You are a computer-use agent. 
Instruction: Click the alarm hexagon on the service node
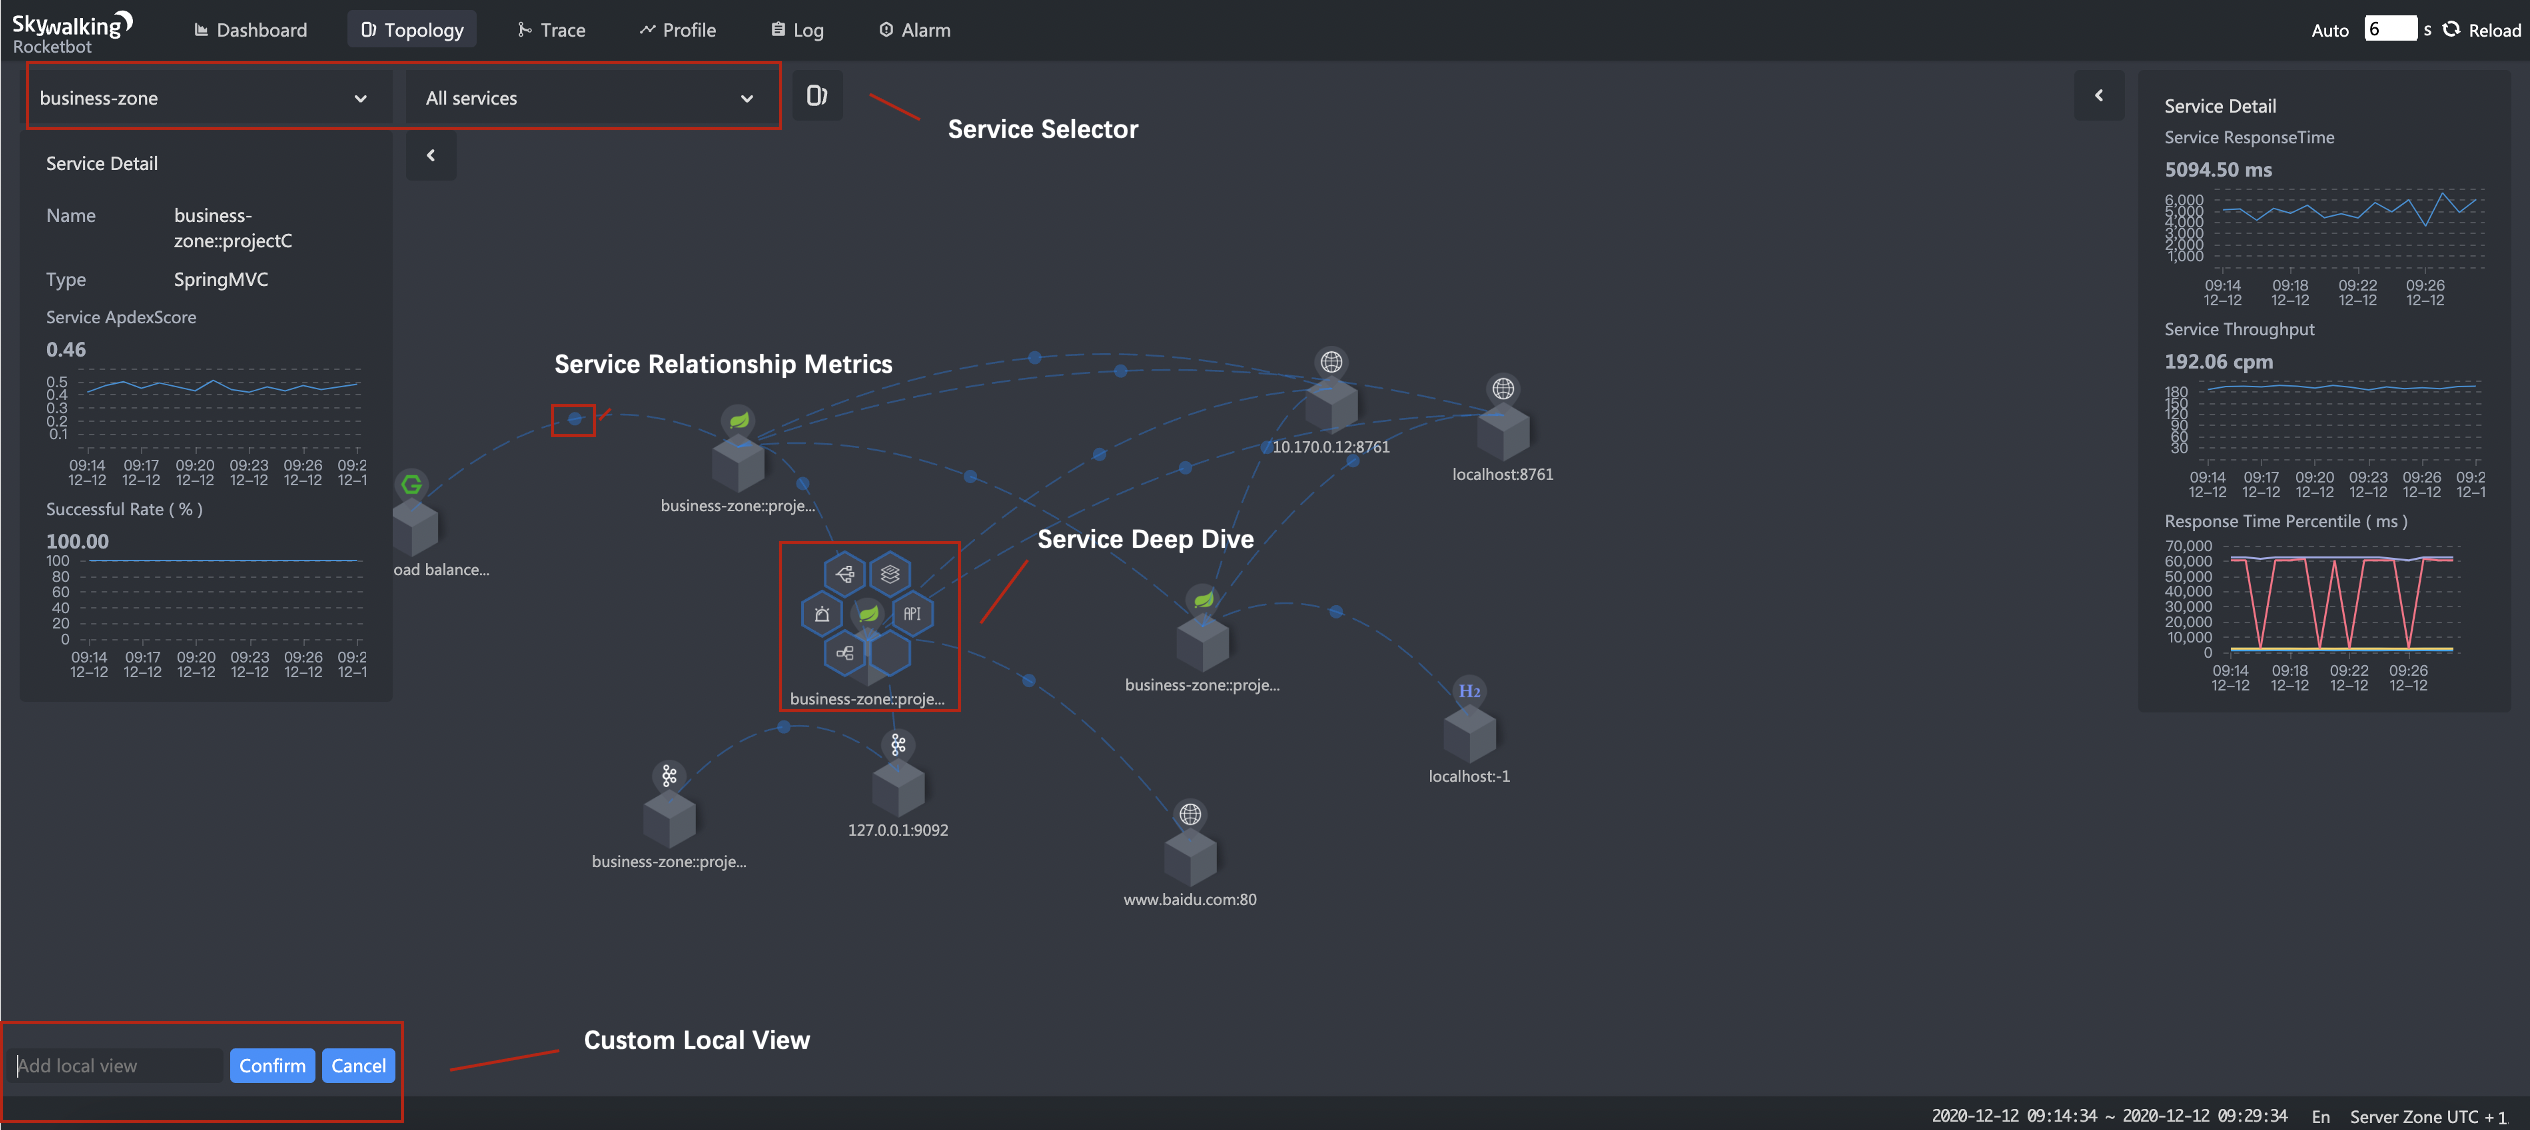(x=822, y=614)
